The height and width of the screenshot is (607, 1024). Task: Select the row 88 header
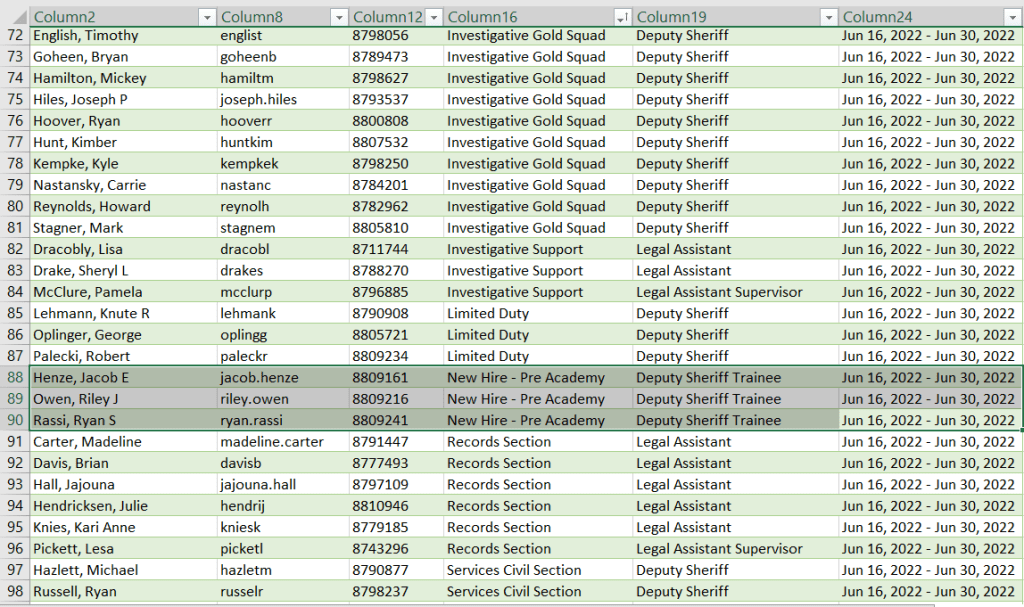point(14,378)
